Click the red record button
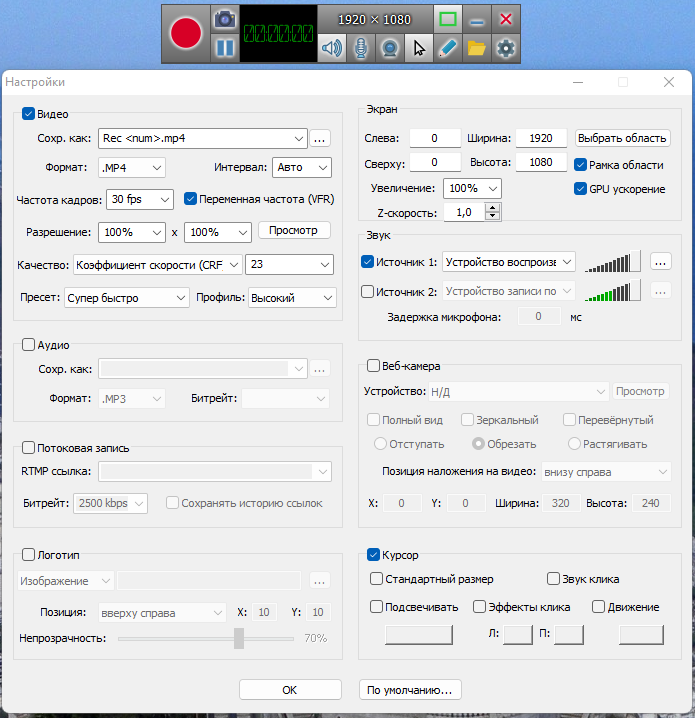Image resolution: width=695 pixels, height=718 pixels. click(186, 32)
